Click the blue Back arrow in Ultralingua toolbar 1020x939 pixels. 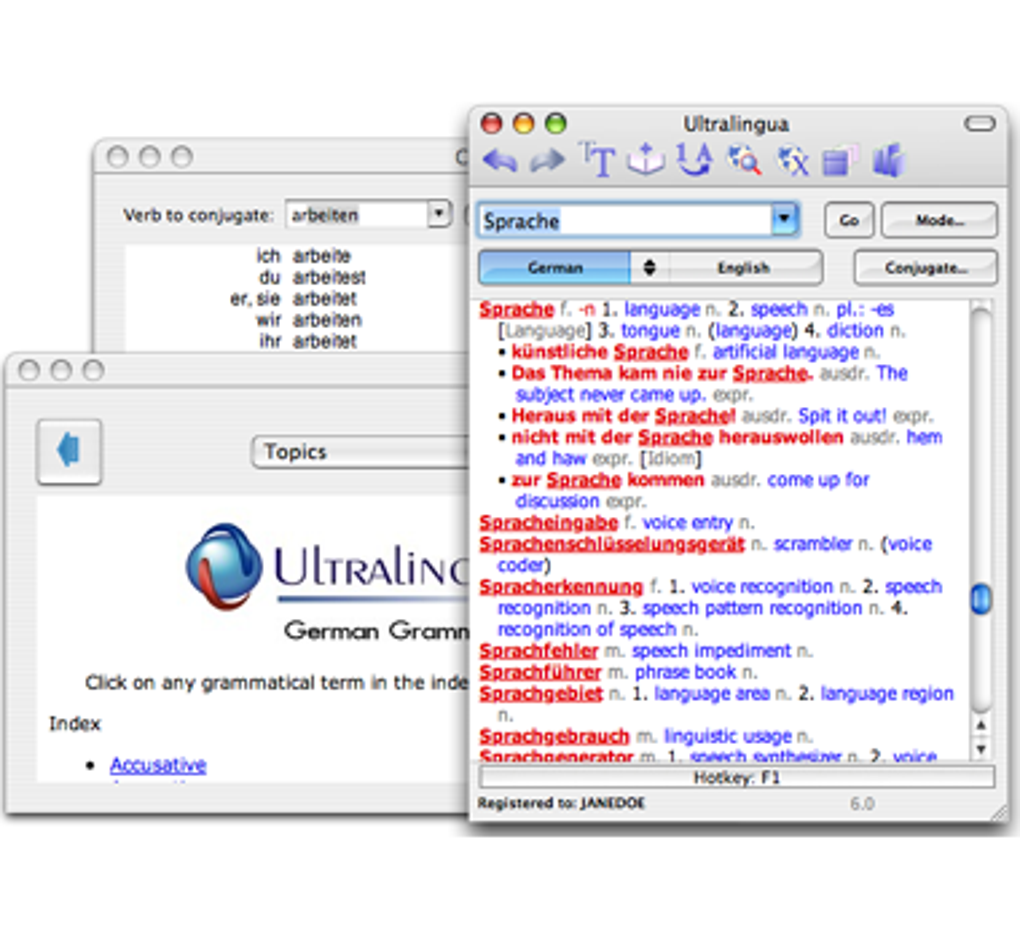(x=500, y=160)
